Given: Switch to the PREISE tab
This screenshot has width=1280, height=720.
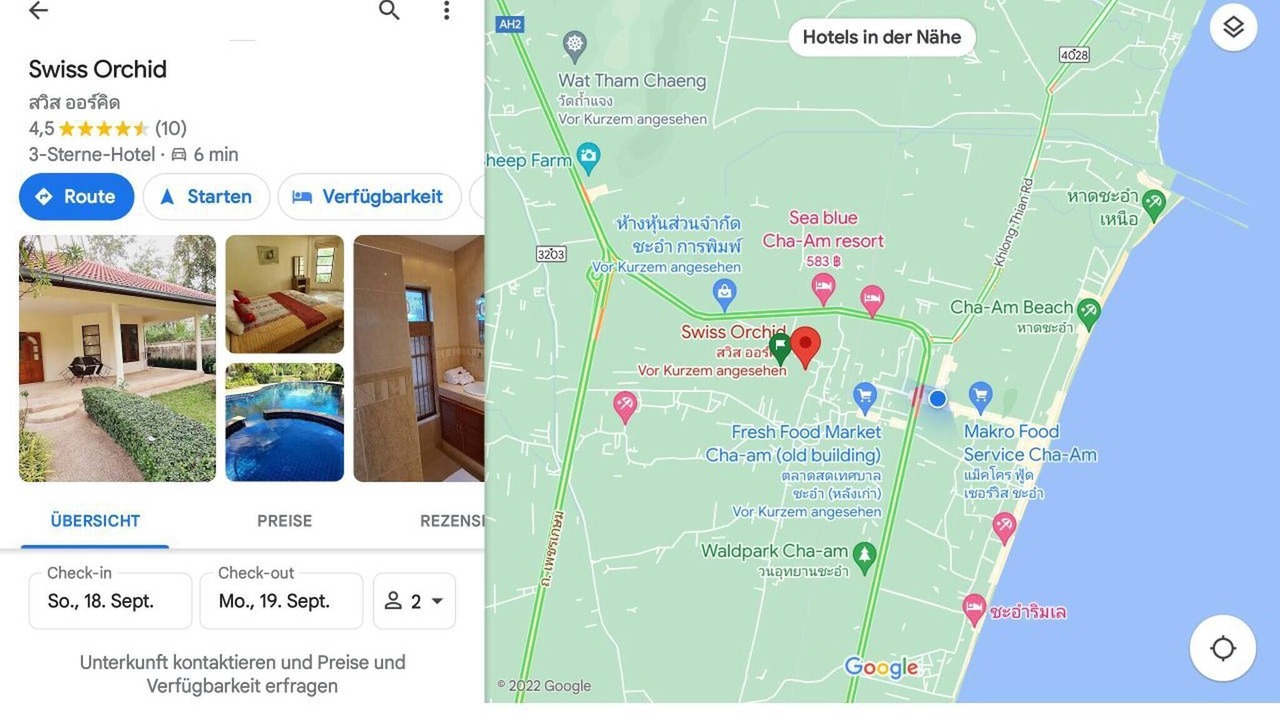Looking at the screenshot, I should 284,521.
